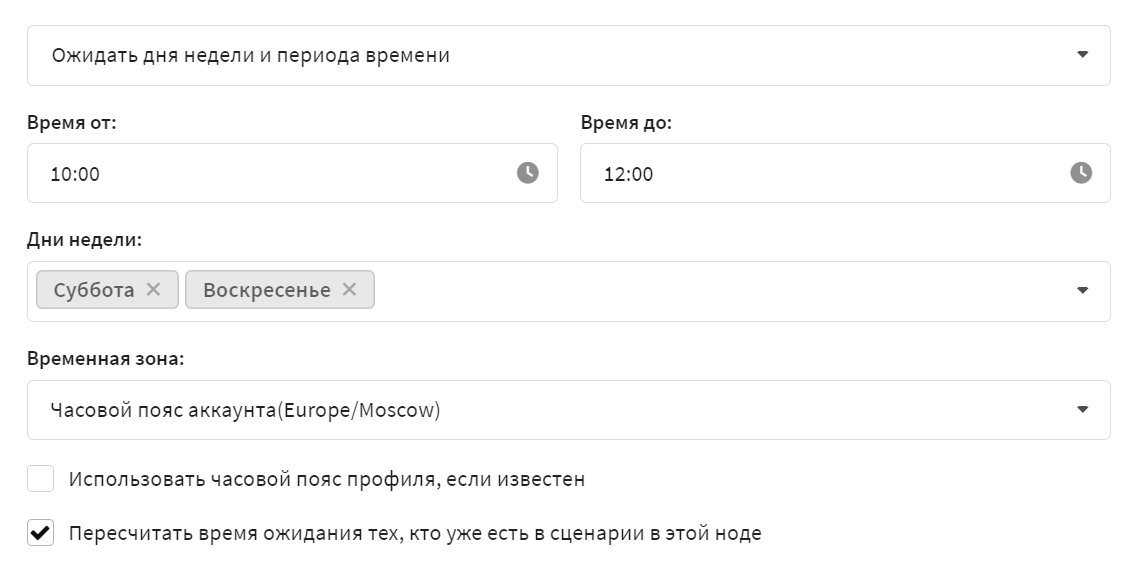Remove the Суббота tag with its X

[x=153, y=289]
